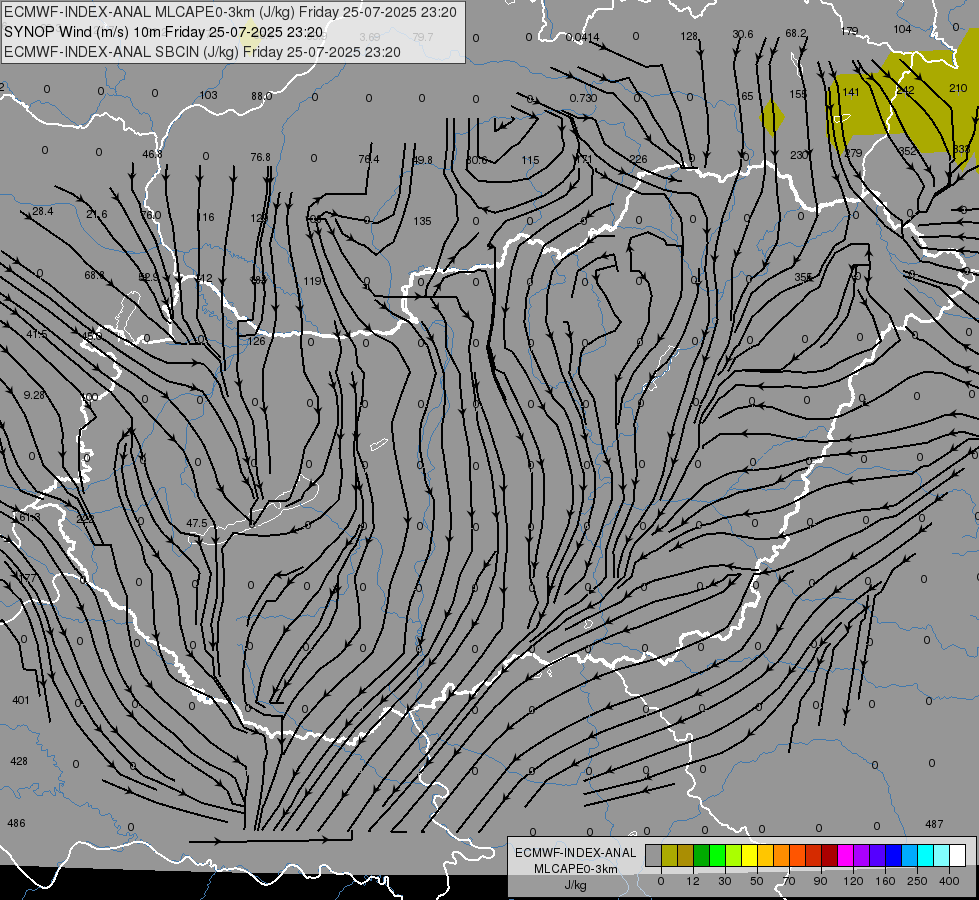979x900 pixels.
Task: Click the white swatch ending the legend
Action: (x=957, y=855)
